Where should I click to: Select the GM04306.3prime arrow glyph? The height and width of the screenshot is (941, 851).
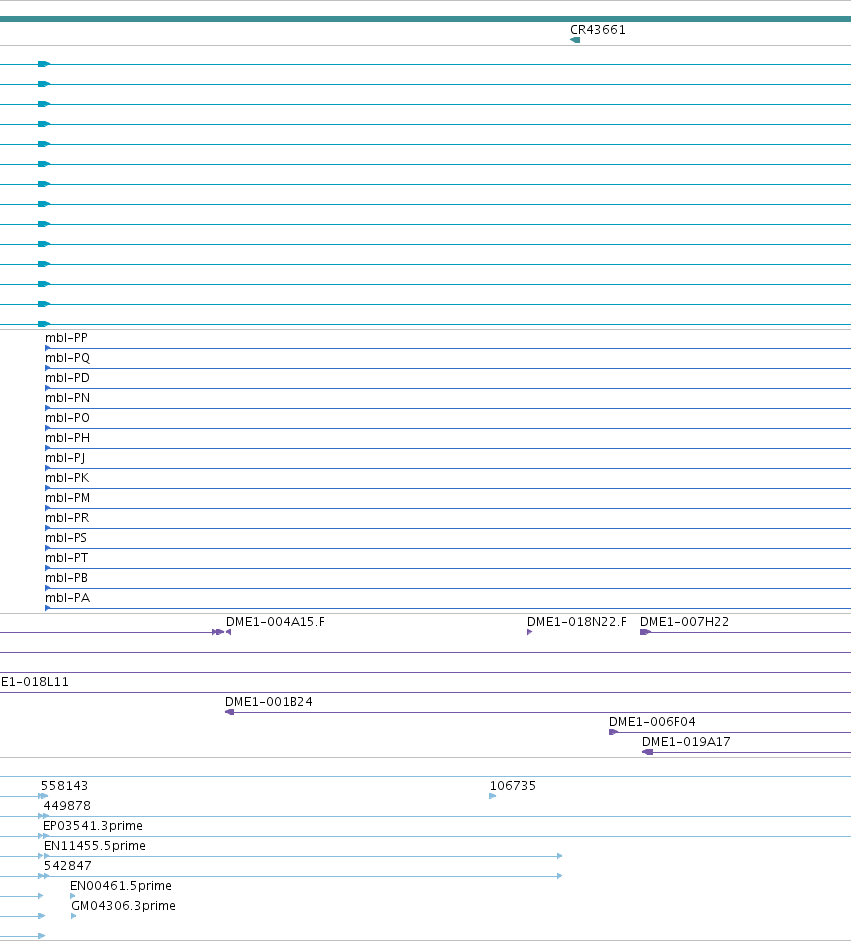pos(74,916)
